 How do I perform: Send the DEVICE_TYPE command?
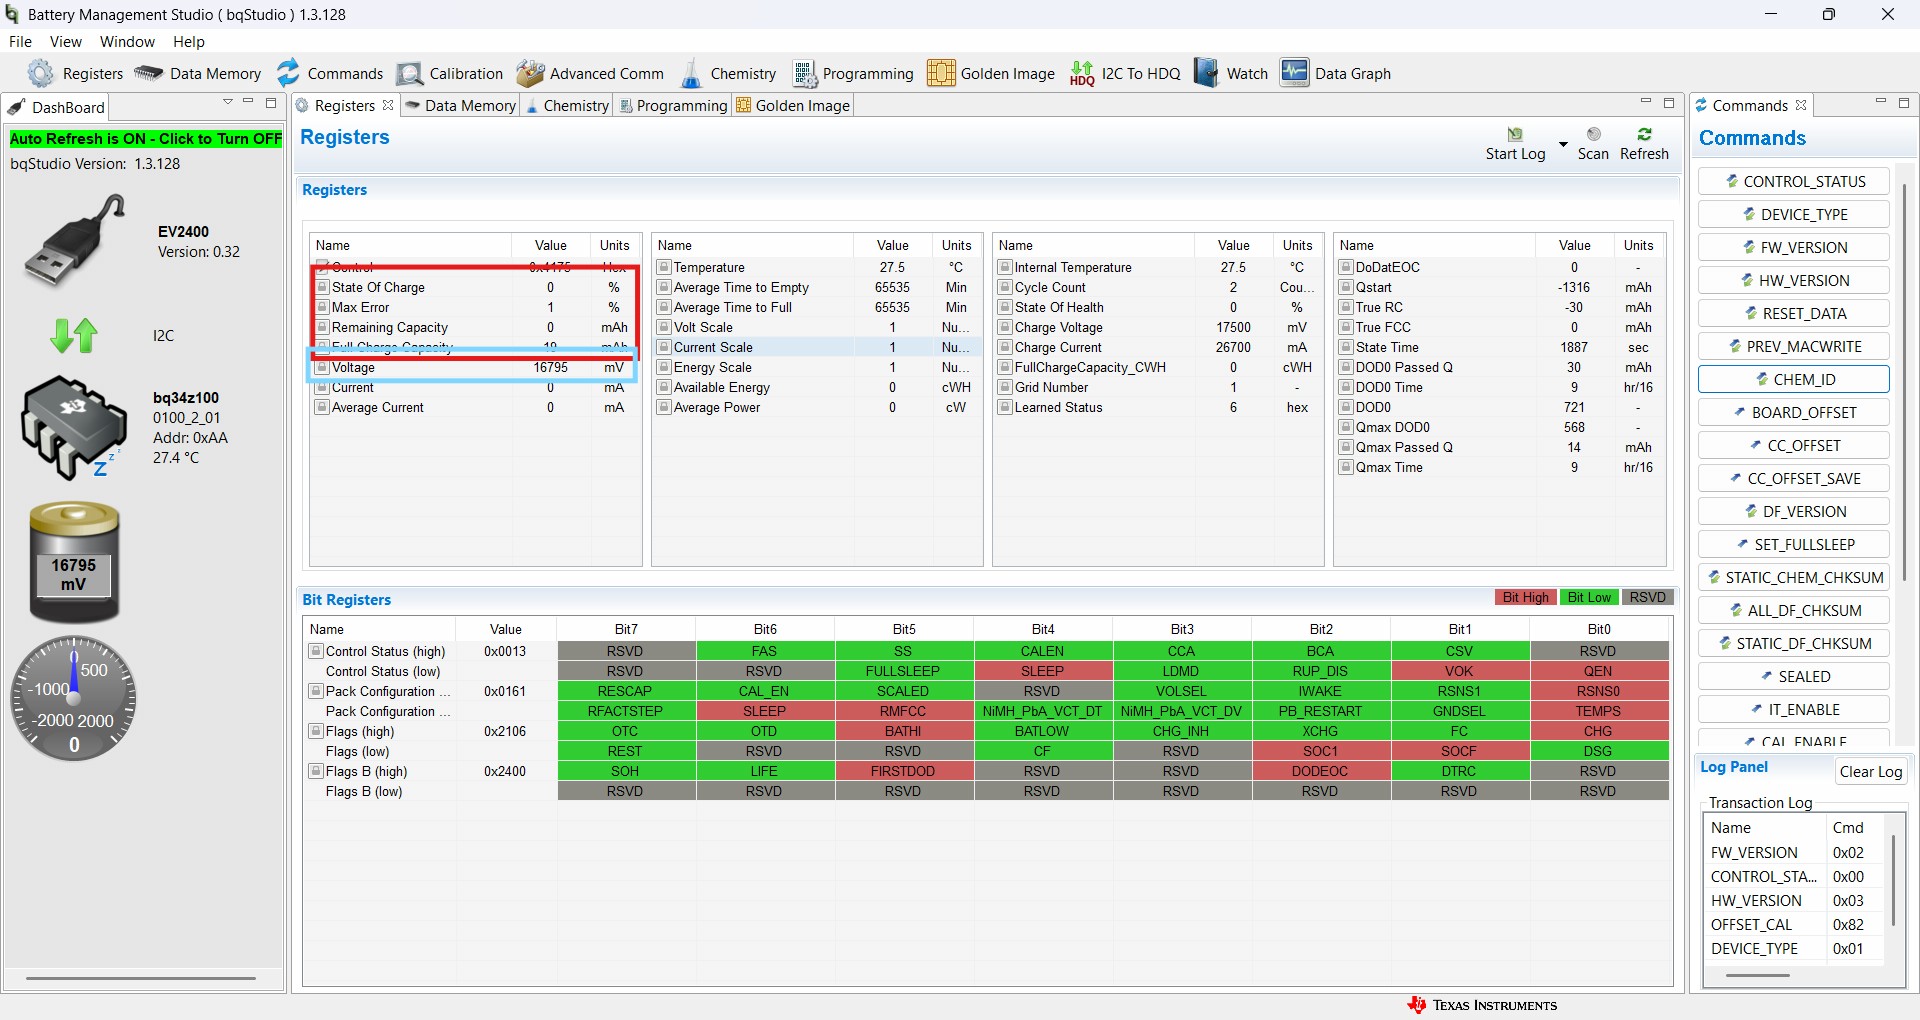coord(1794,214)
